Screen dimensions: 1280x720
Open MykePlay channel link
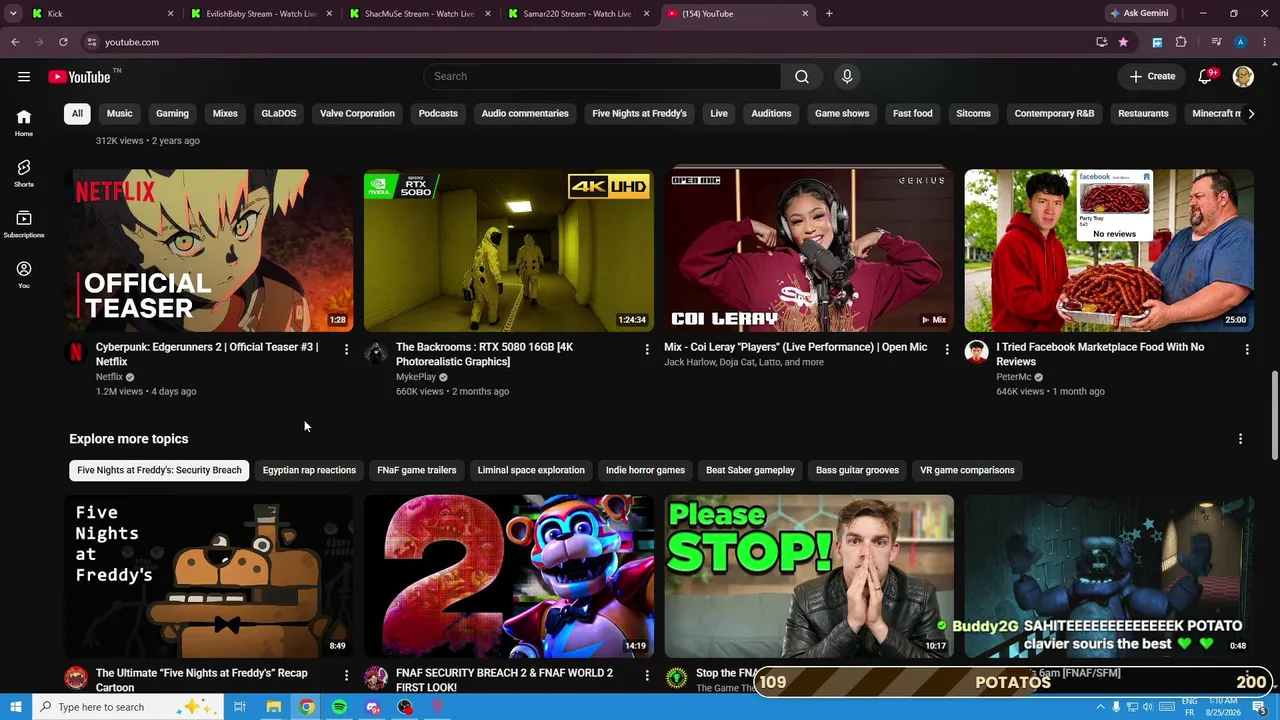coord(416,377)
